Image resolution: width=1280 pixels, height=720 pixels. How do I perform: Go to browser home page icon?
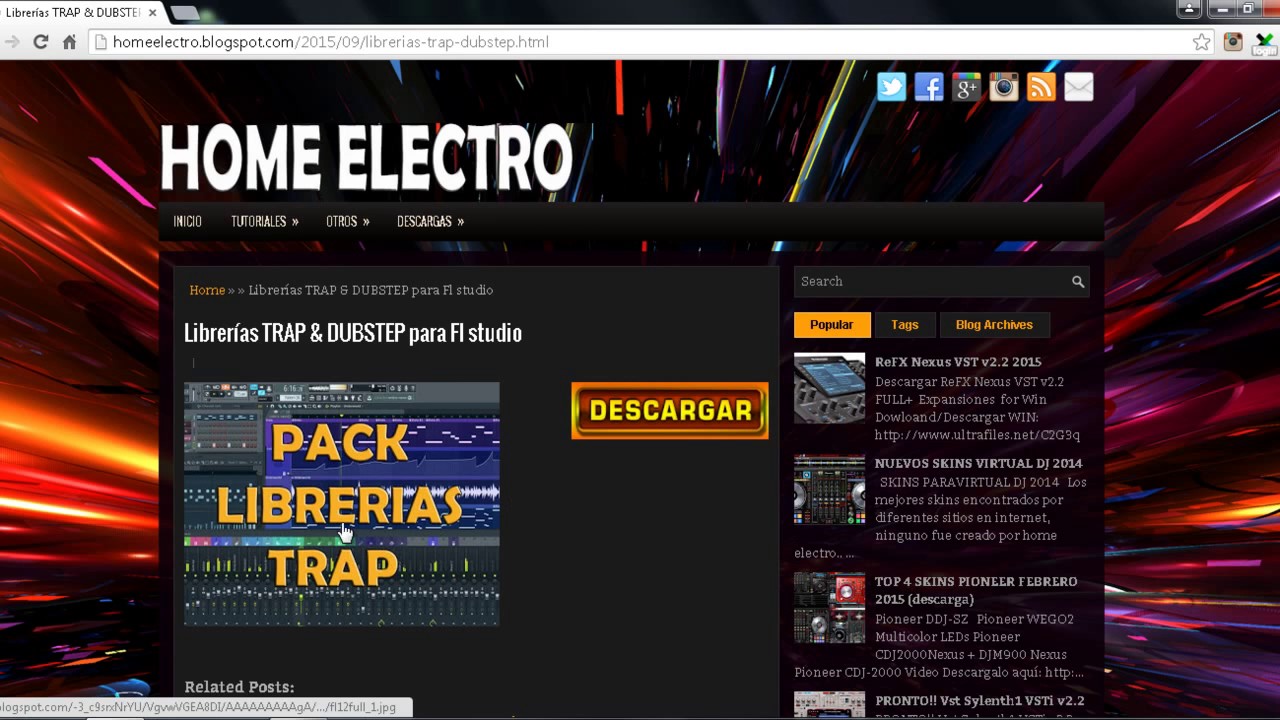69,42
